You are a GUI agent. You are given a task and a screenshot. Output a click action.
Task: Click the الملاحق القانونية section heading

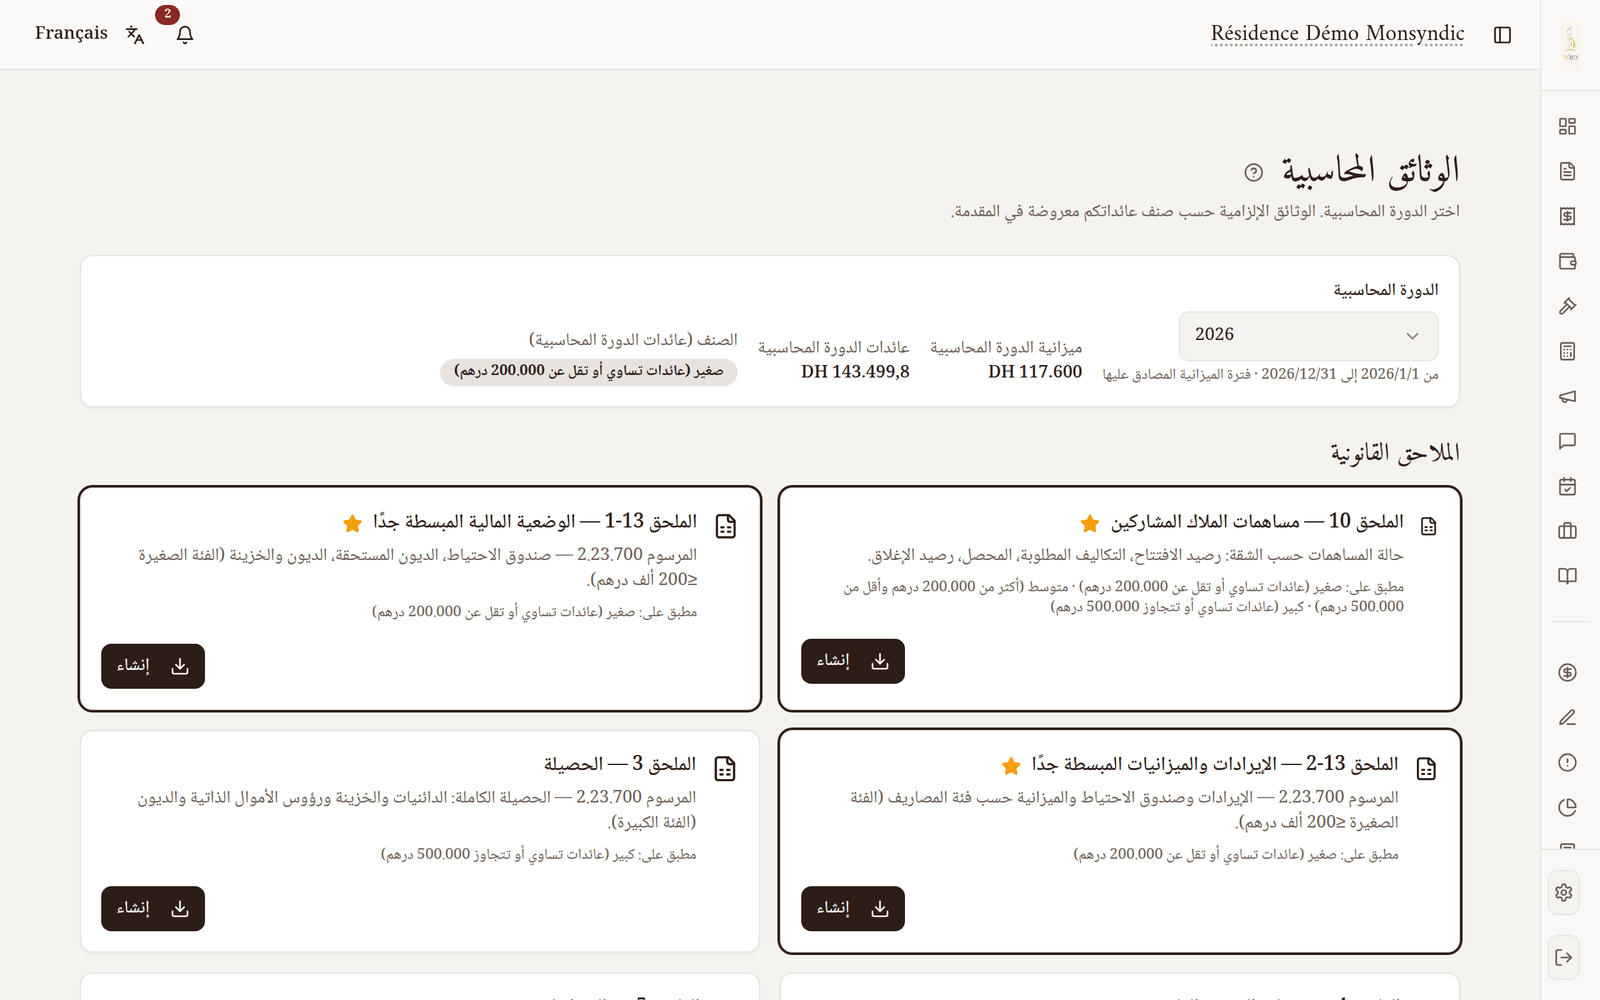coord(1395,453)
